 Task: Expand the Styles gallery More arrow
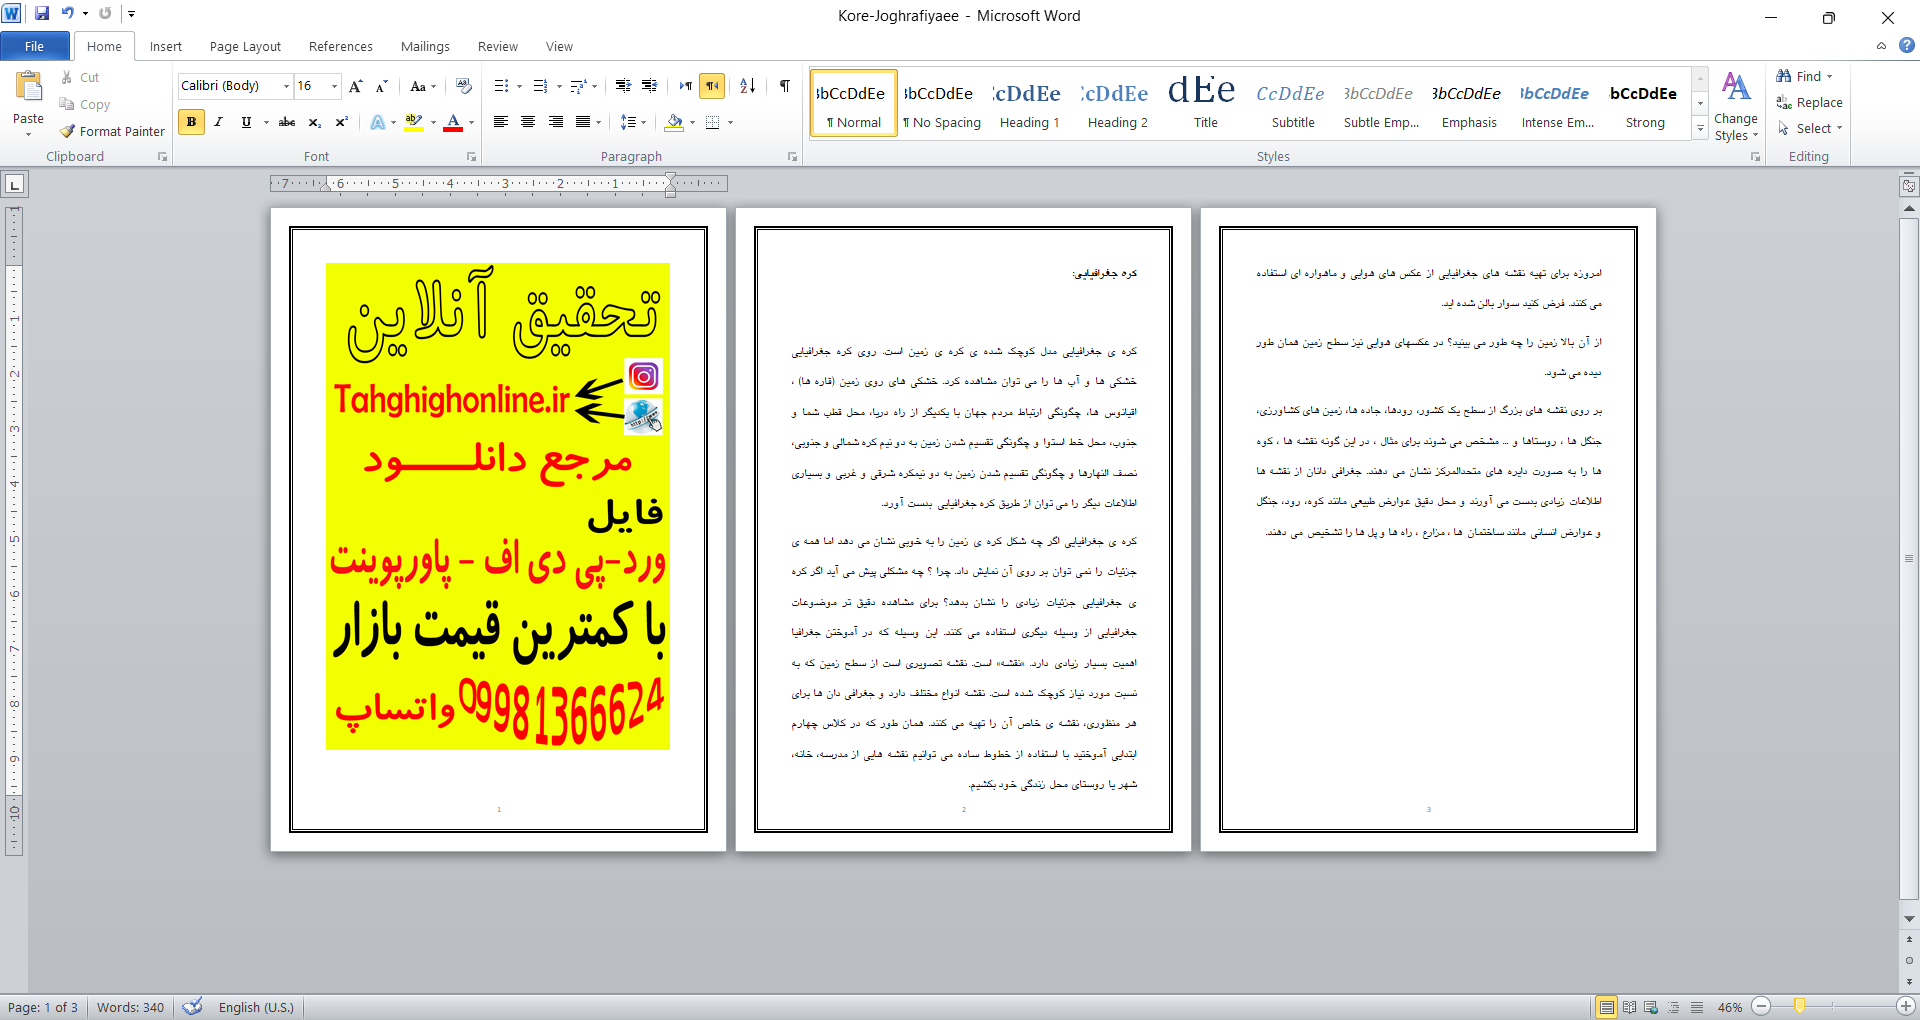(x=1700, y=129)
